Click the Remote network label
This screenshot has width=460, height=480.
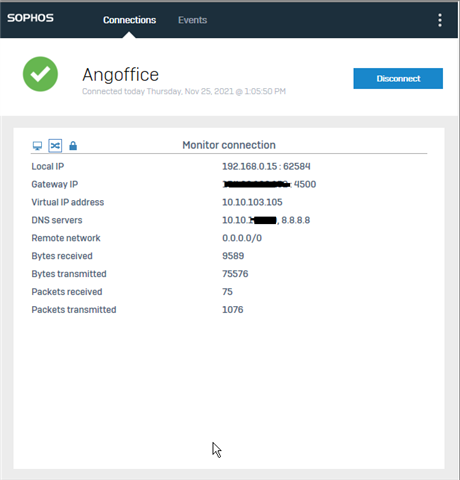66,238
